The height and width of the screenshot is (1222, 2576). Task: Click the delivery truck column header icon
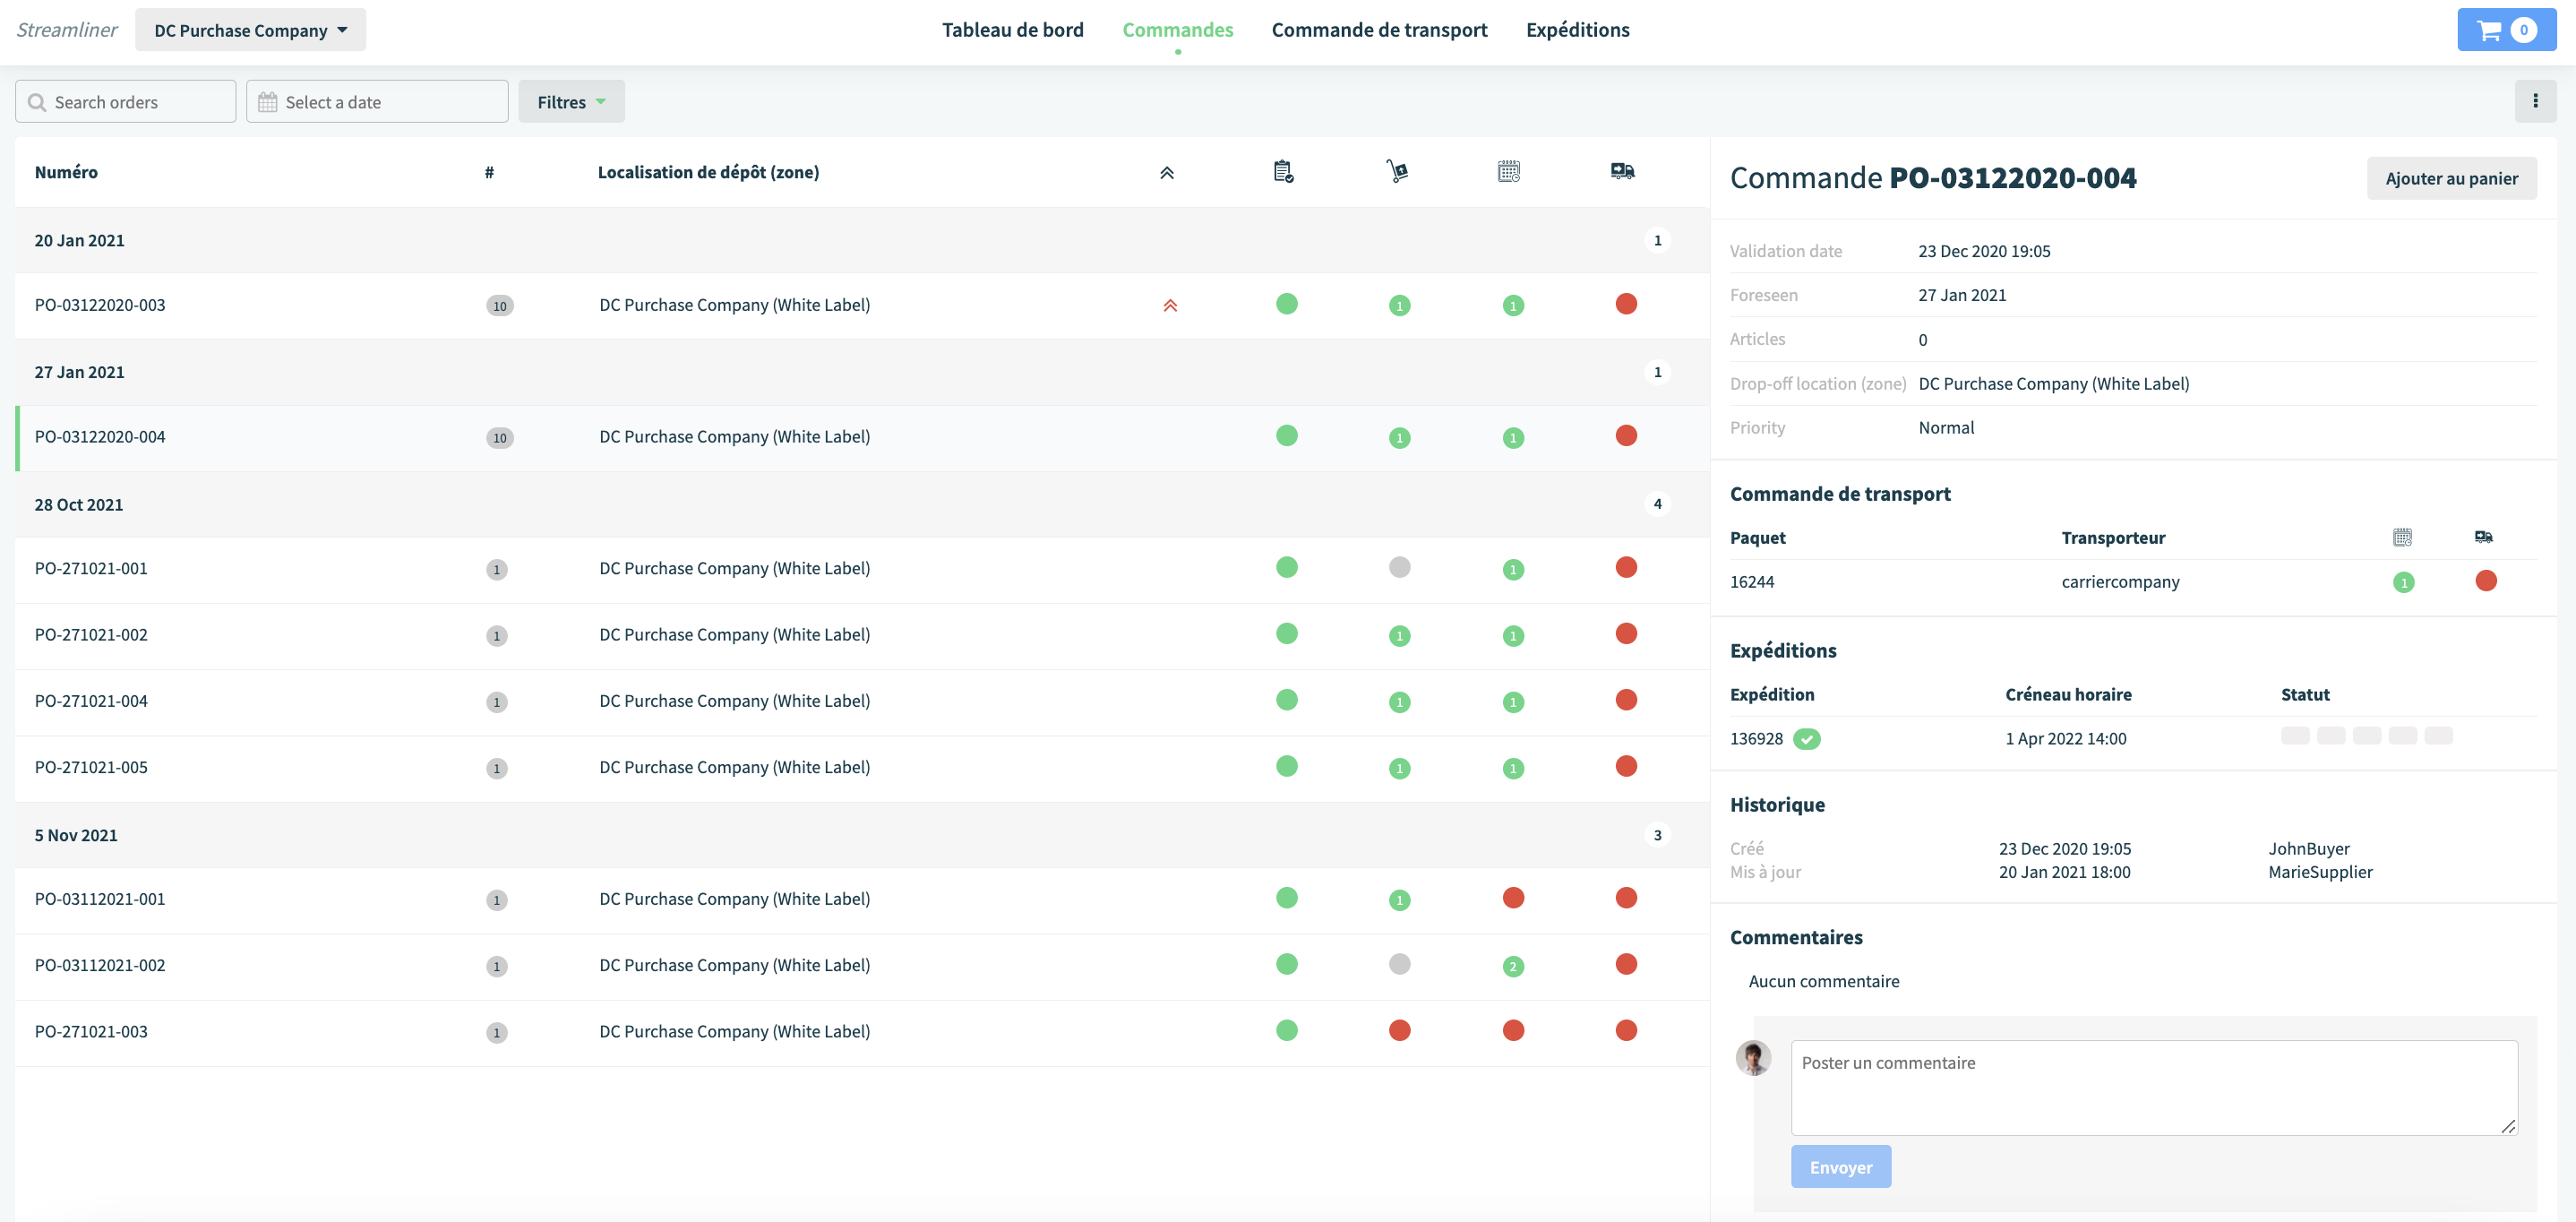[x=1623, y=172]
